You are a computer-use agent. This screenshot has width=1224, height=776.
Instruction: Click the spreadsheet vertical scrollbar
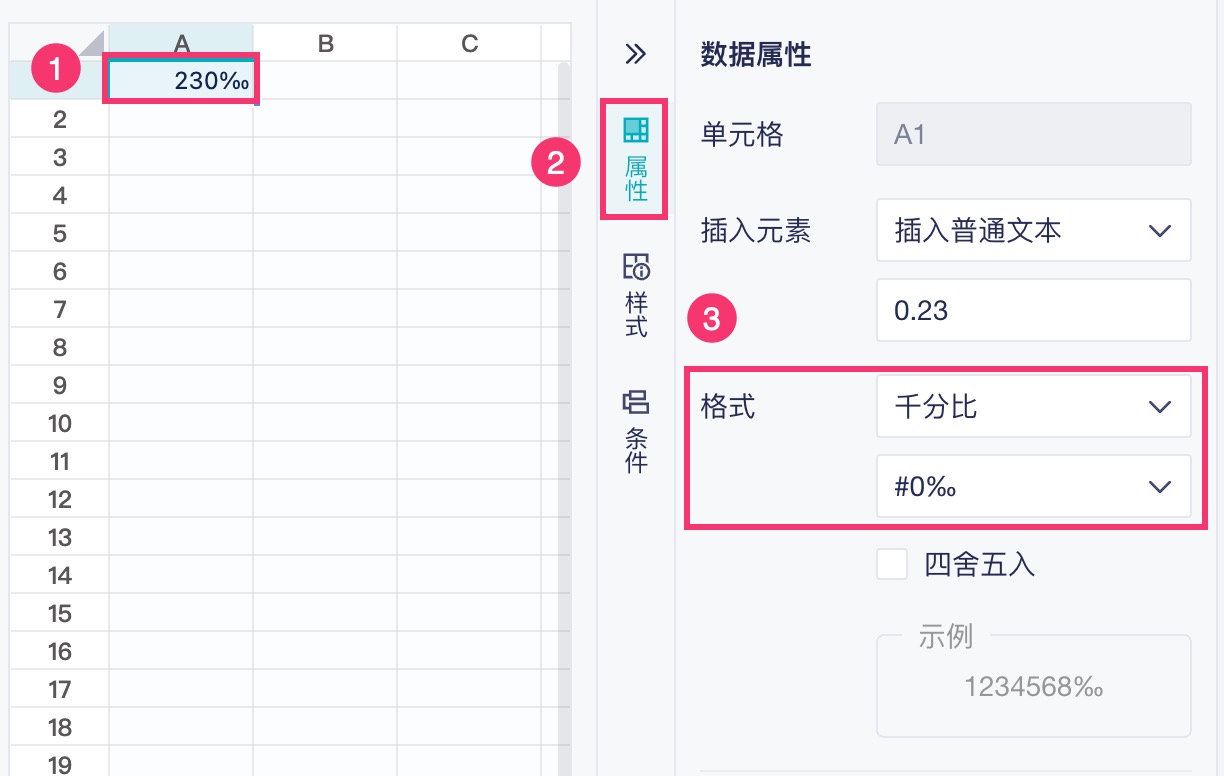click(564, 400)
